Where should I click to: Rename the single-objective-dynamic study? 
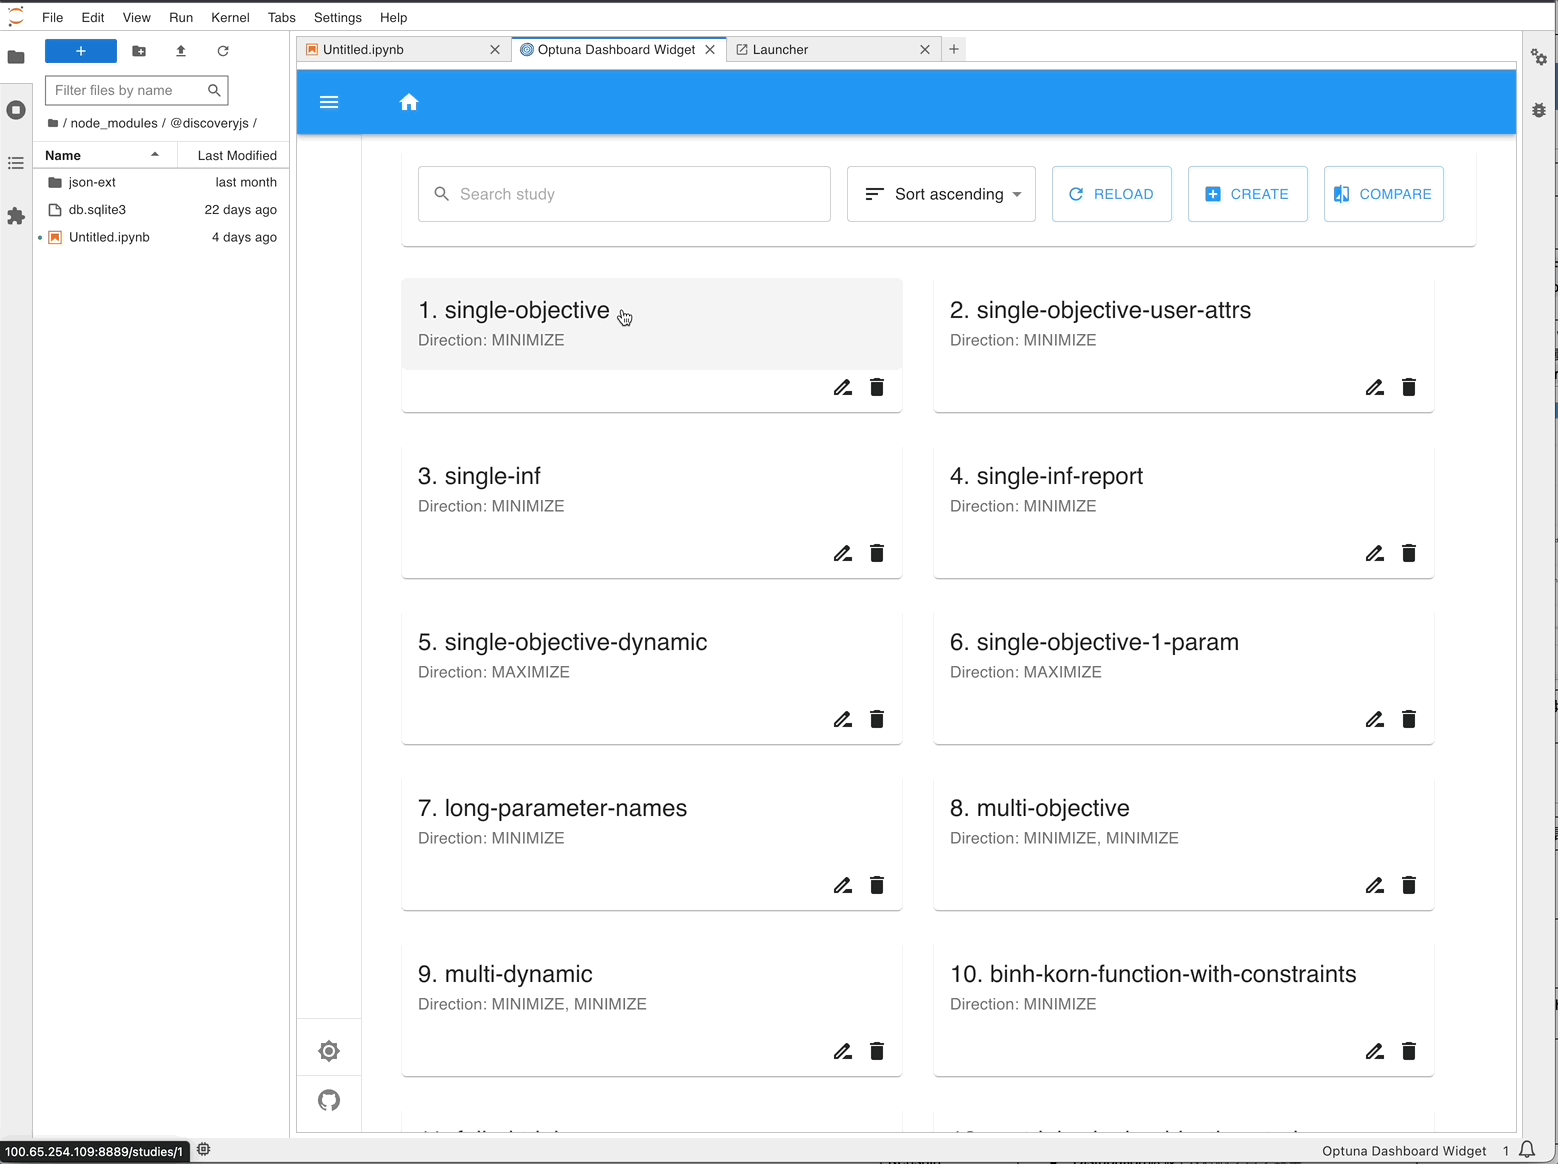[843, 719]
